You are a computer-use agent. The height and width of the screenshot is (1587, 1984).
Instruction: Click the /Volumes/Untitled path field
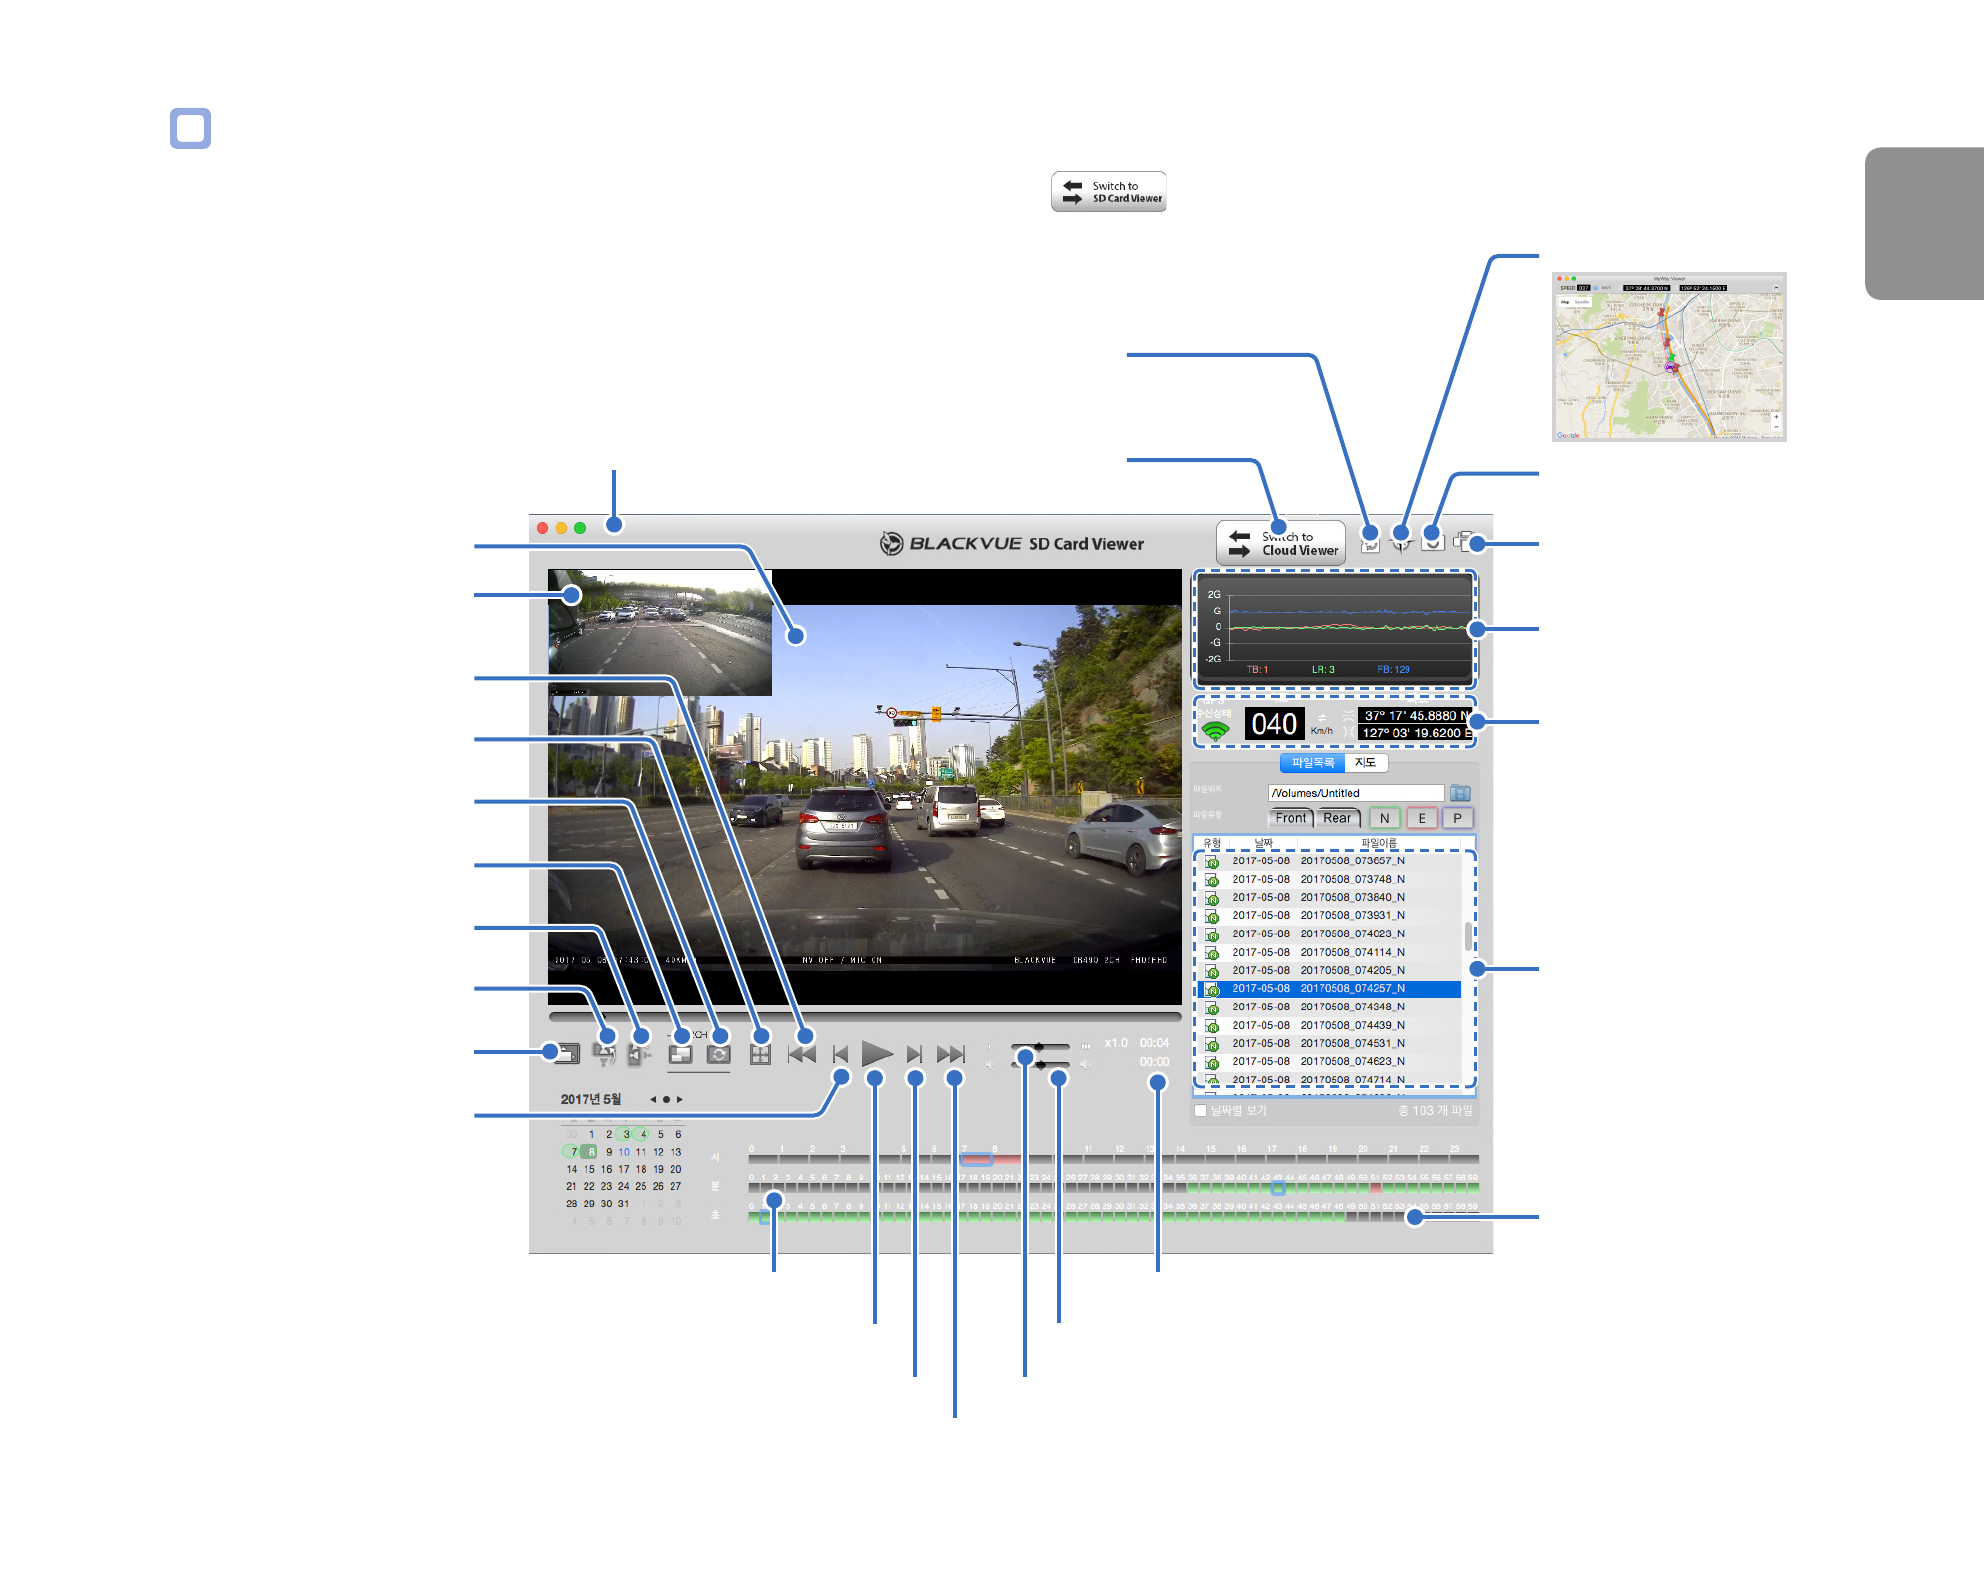[x=1355, y=793]
